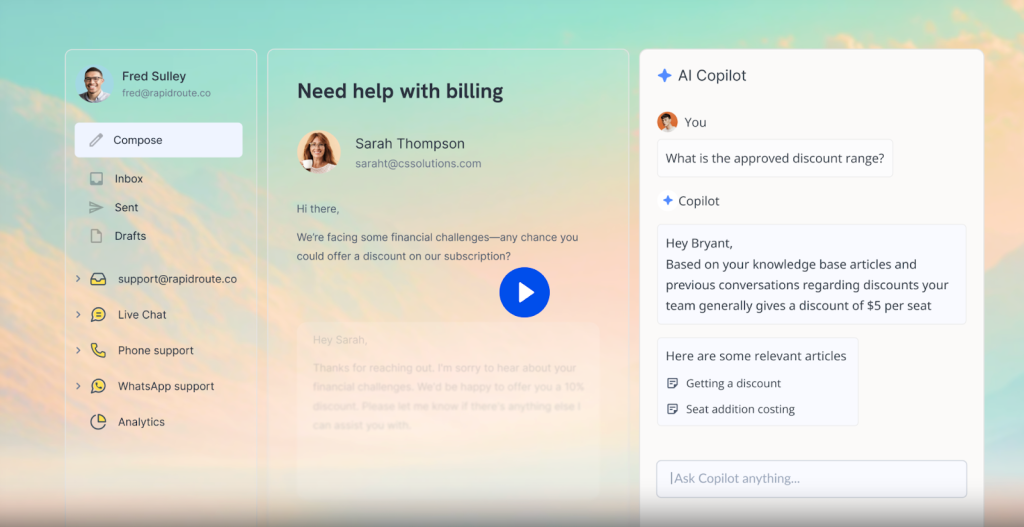Image resolution: width=1024 pixels, height=527 pixels.
Task: Click the Sarah Thompson sender name
Action: click(x=410, y=144)
